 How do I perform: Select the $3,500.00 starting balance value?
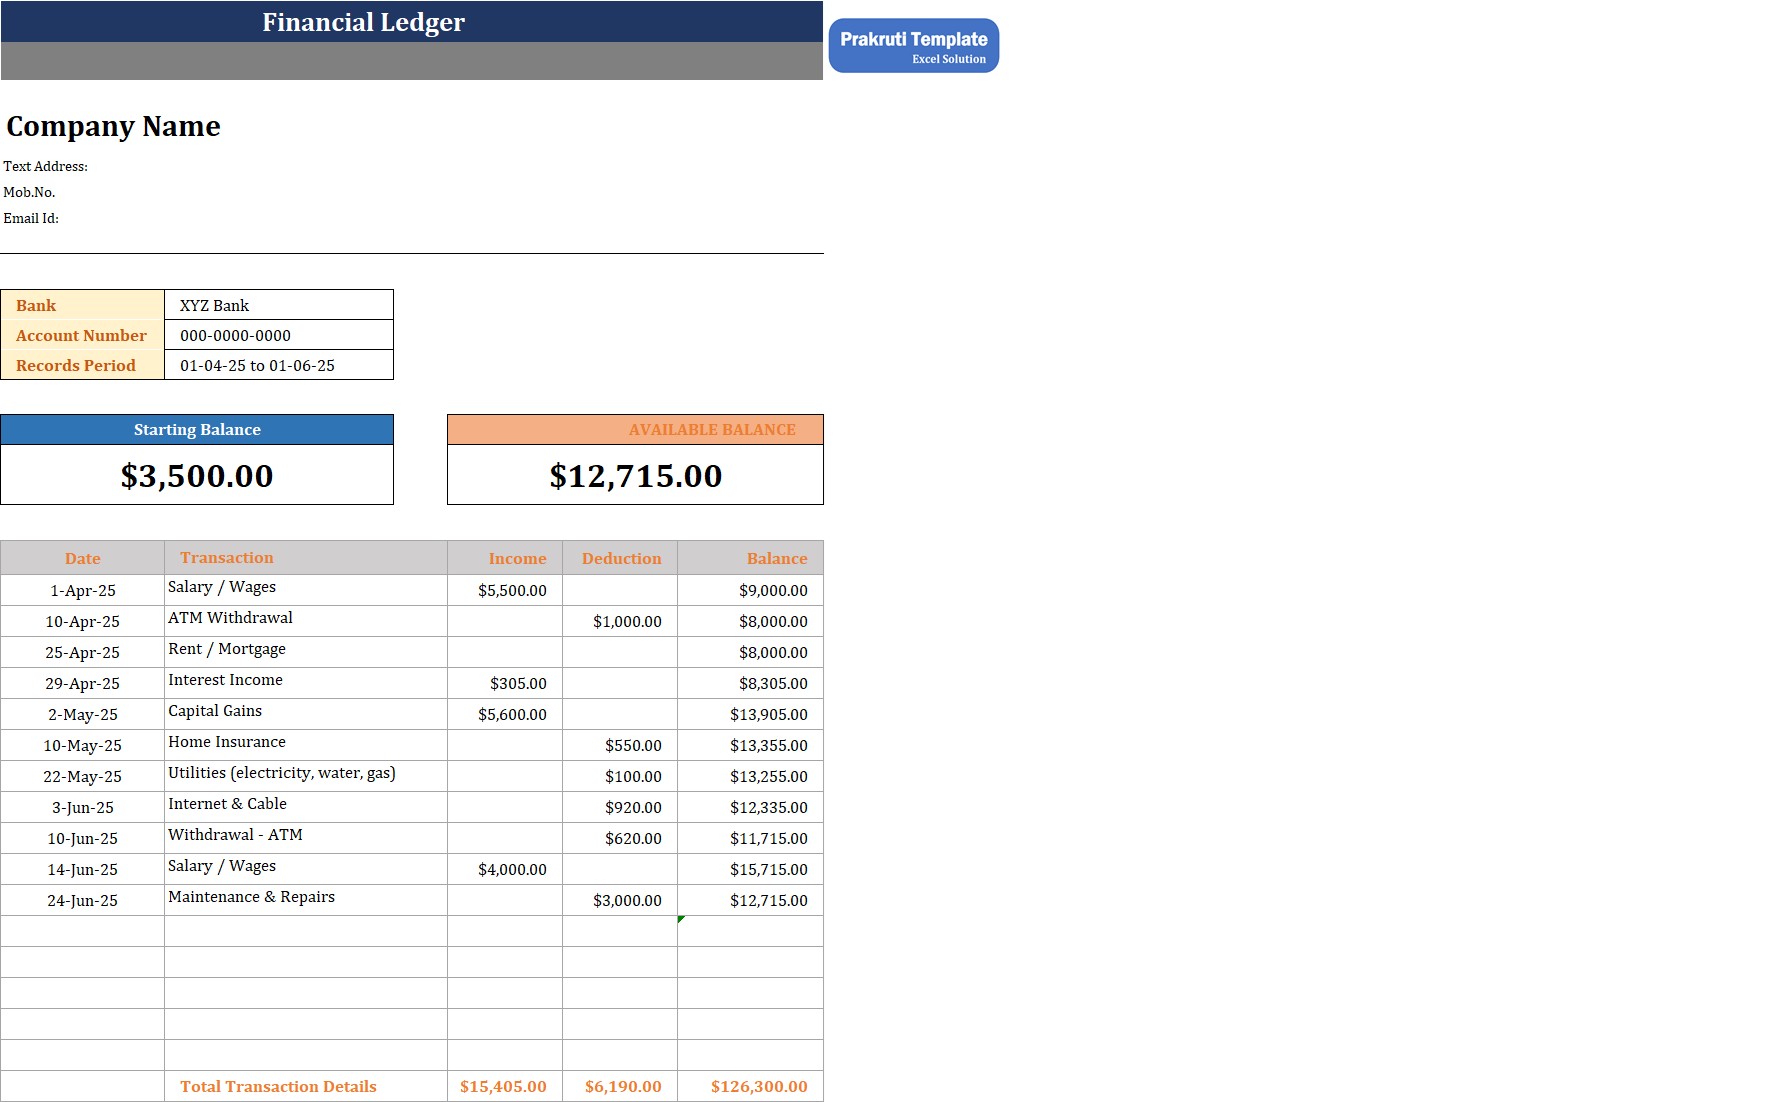197,475
